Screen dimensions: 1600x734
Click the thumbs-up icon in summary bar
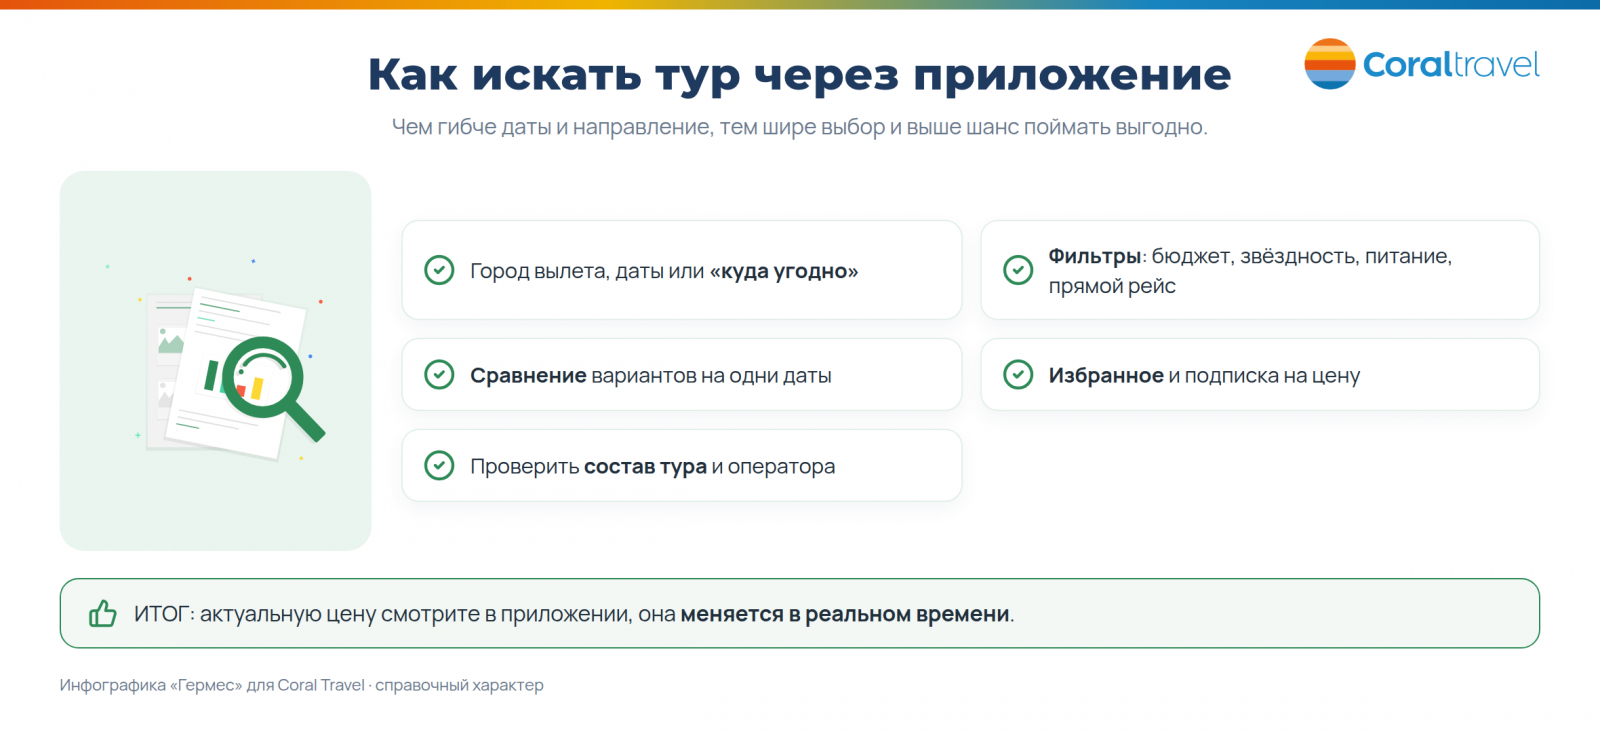103,613
